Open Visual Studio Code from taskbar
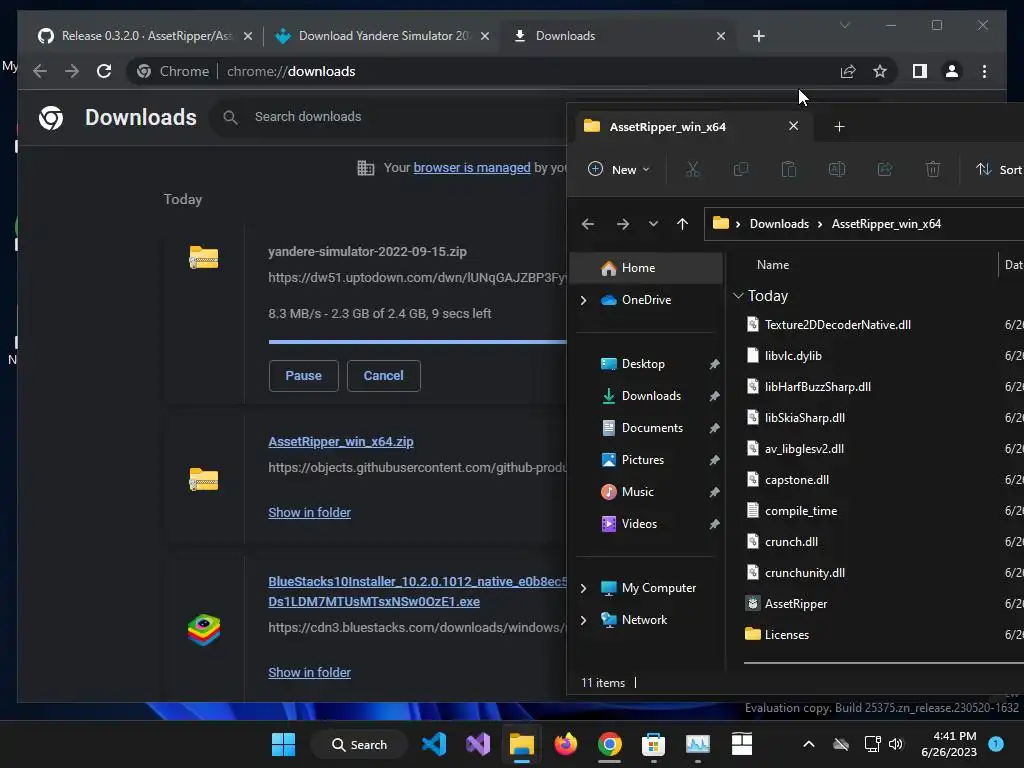 pos(434,744)
